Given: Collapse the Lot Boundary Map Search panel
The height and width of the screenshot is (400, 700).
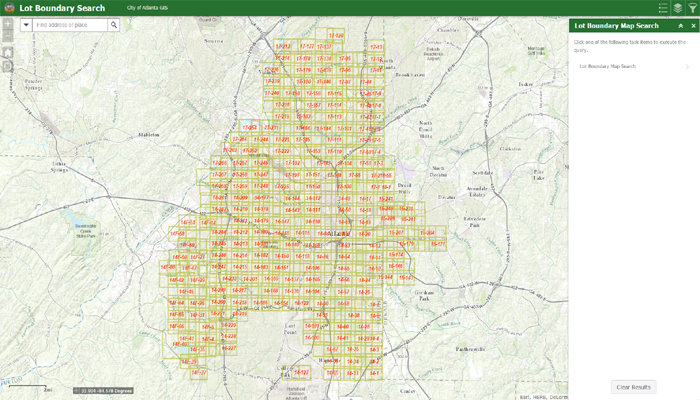Looking at the screenshot, I should (x=680, y=26).
